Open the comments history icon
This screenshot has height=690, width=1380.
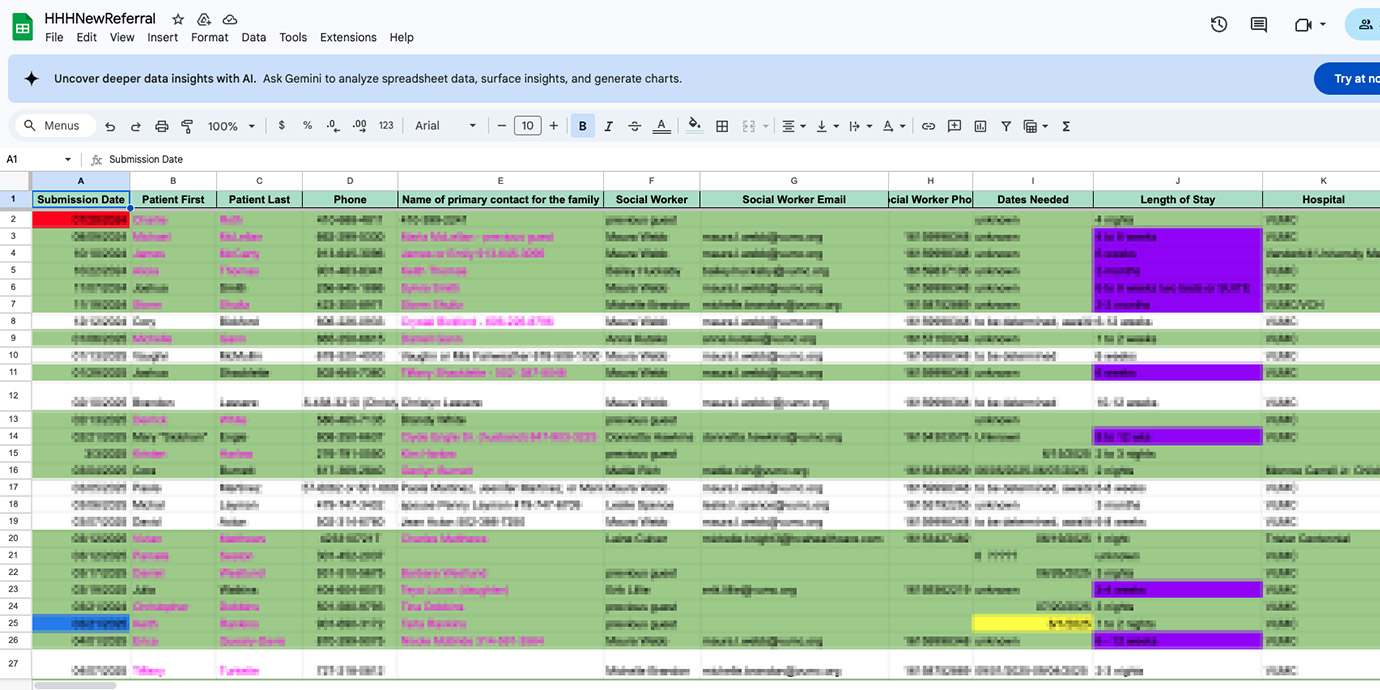point(1259,25)
